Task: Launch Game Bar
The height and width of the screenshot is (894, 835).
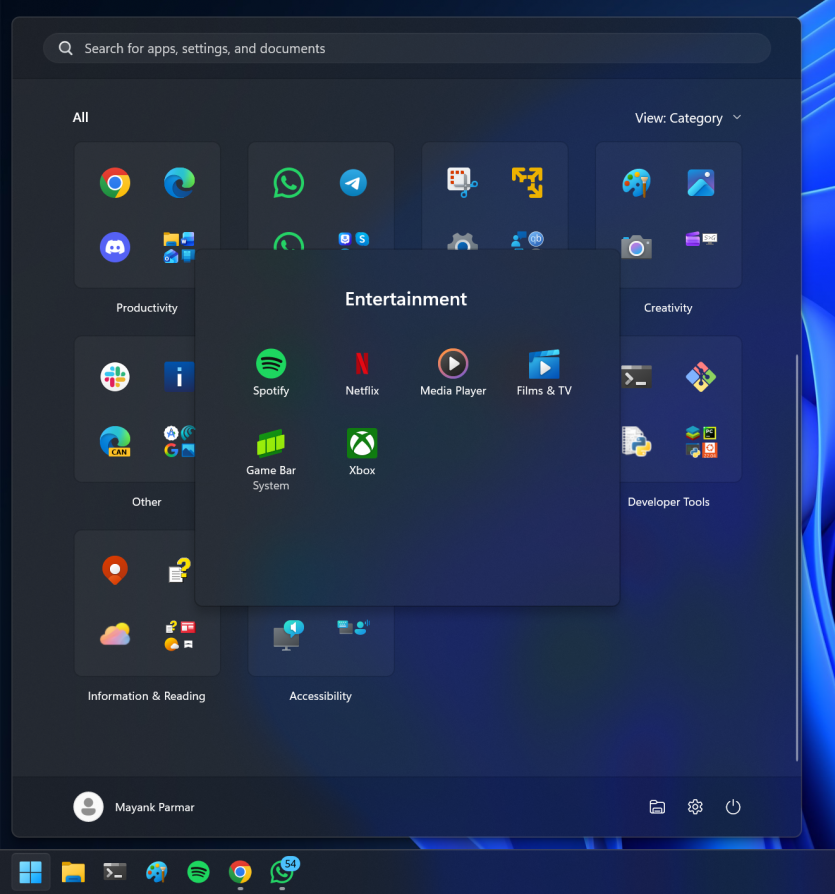Action: pyautogui.click(x=270, y=442)
